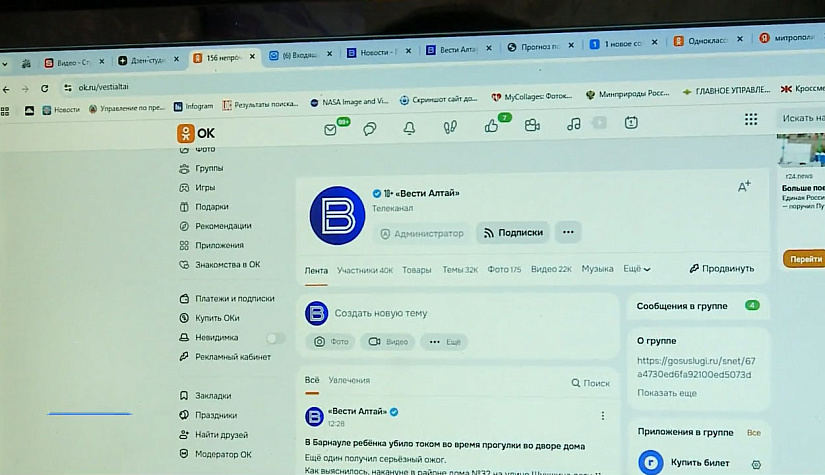This screenshot has height=475, width=825.
Task: Click the Продвинуть promote link
Action: coord(722,268)
